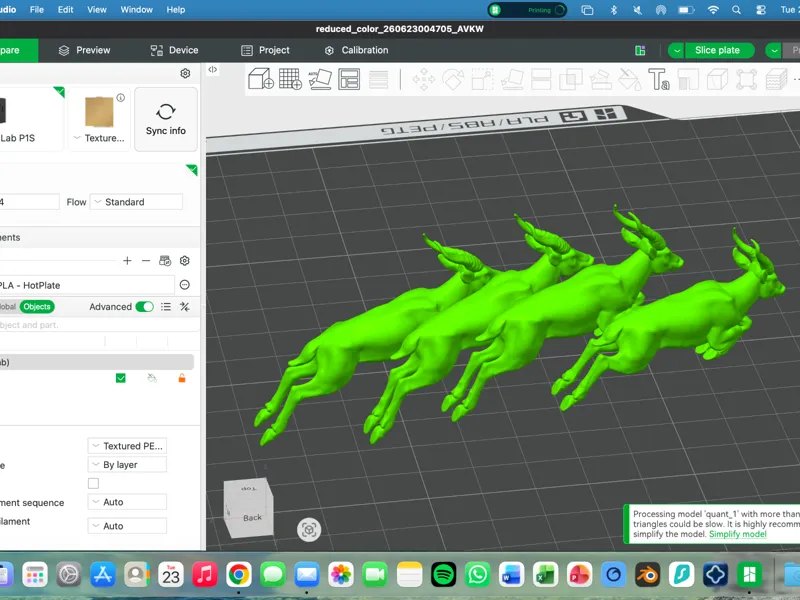Click the PLA - HotPlate filament field
Image resolution: width=800 pixels, height=600 pixels.
point(87,285)
